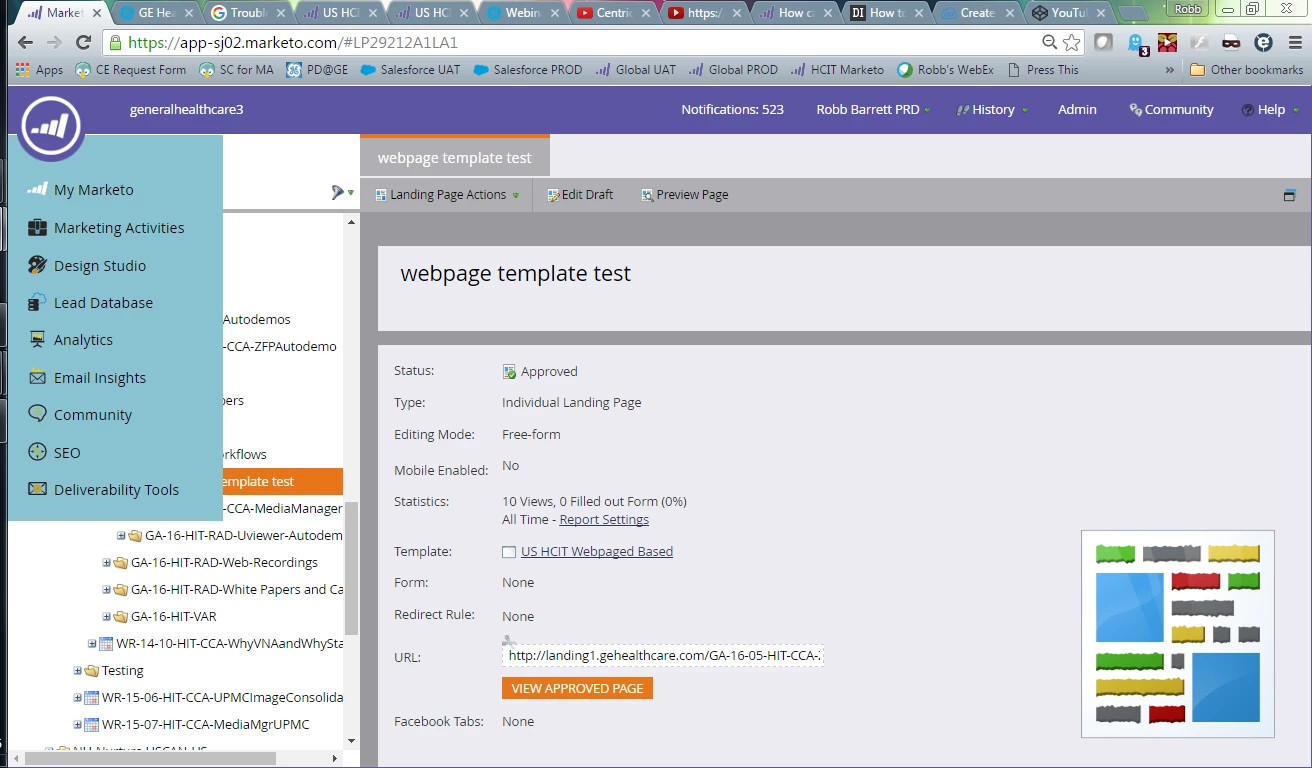Open Other bookmarks folder
The width and height of the screenshot is (1312, 768).
1246,70
